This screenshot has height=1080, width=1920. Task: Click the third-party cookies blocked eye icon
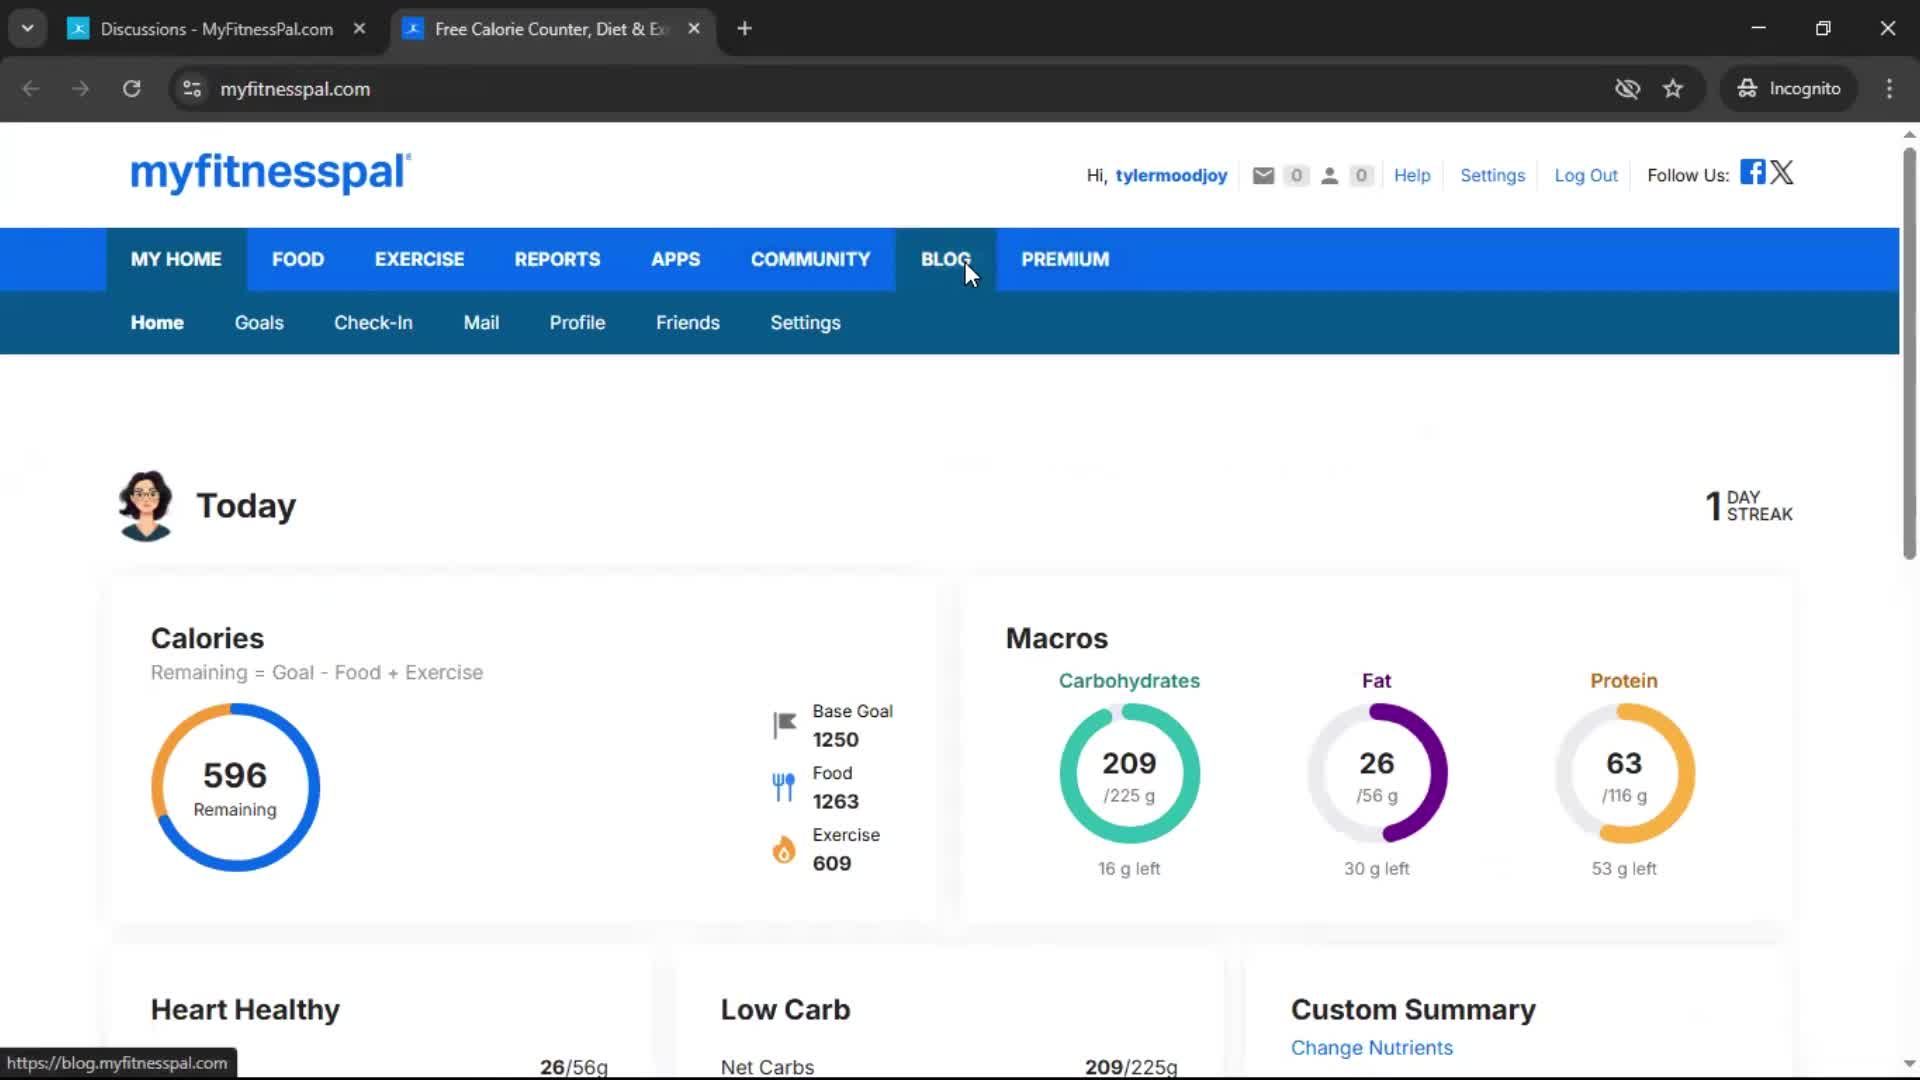[1627, 89]
